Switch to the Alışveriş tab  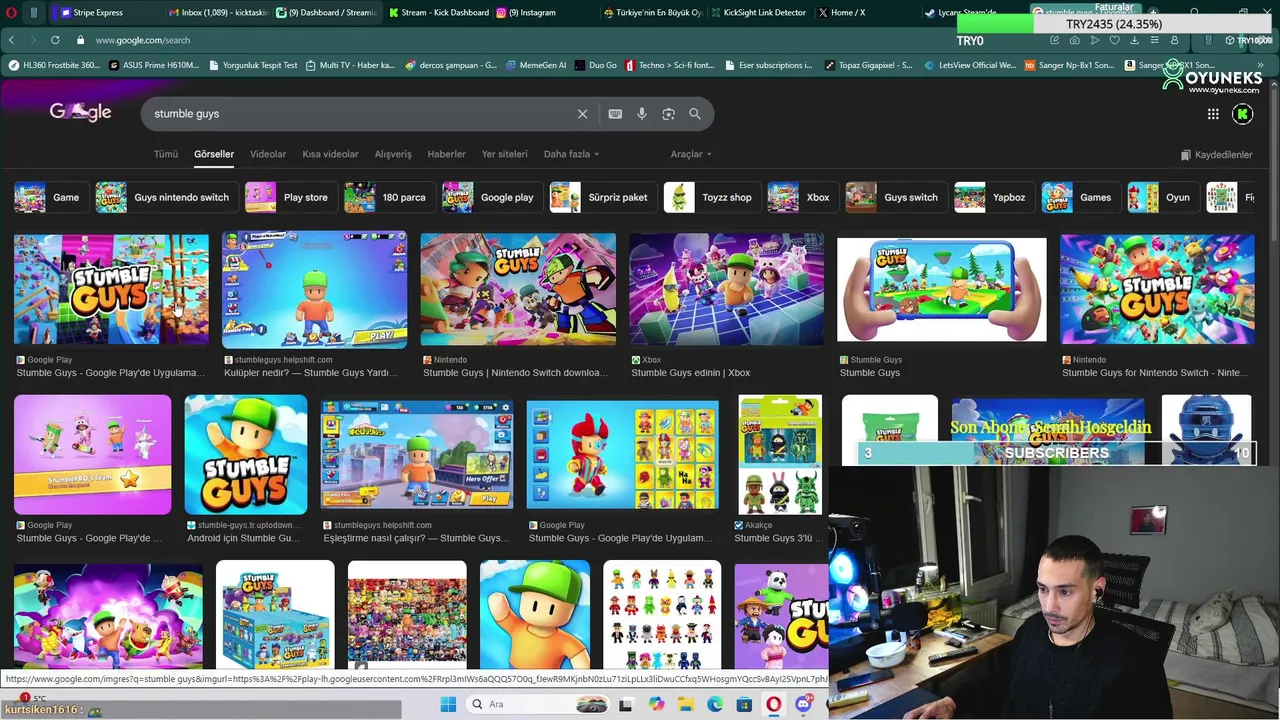(x=393, y=154)
